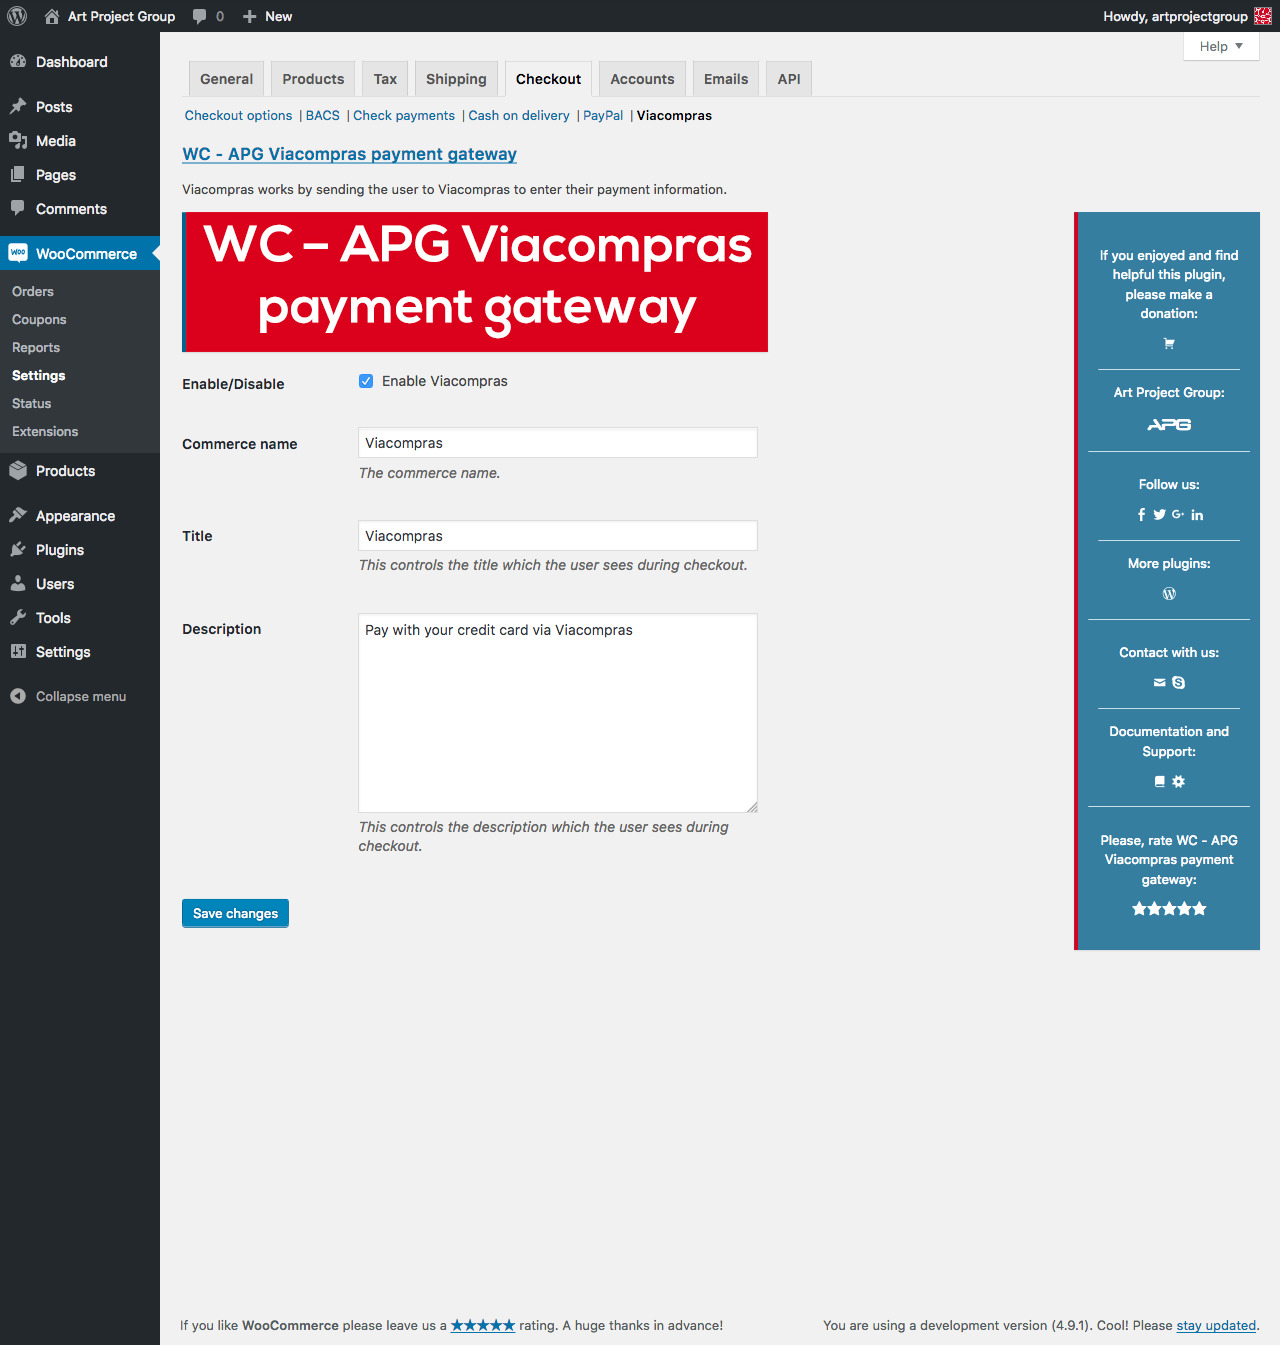Rate the plugin via white stars

coord(1169,909)
